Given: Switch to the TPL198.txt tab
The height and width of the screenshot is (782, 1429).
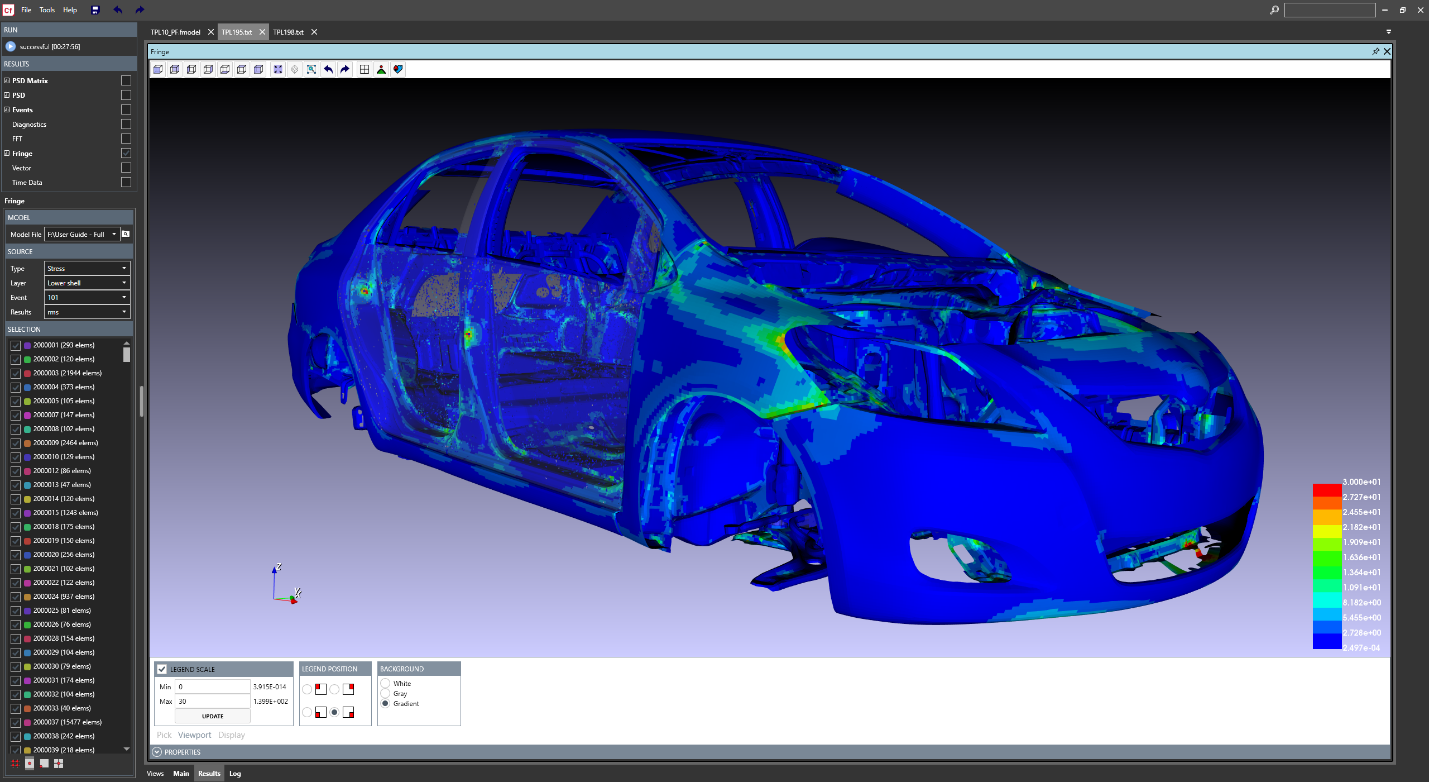Looking at the screenshot, I should pos(288,32).
